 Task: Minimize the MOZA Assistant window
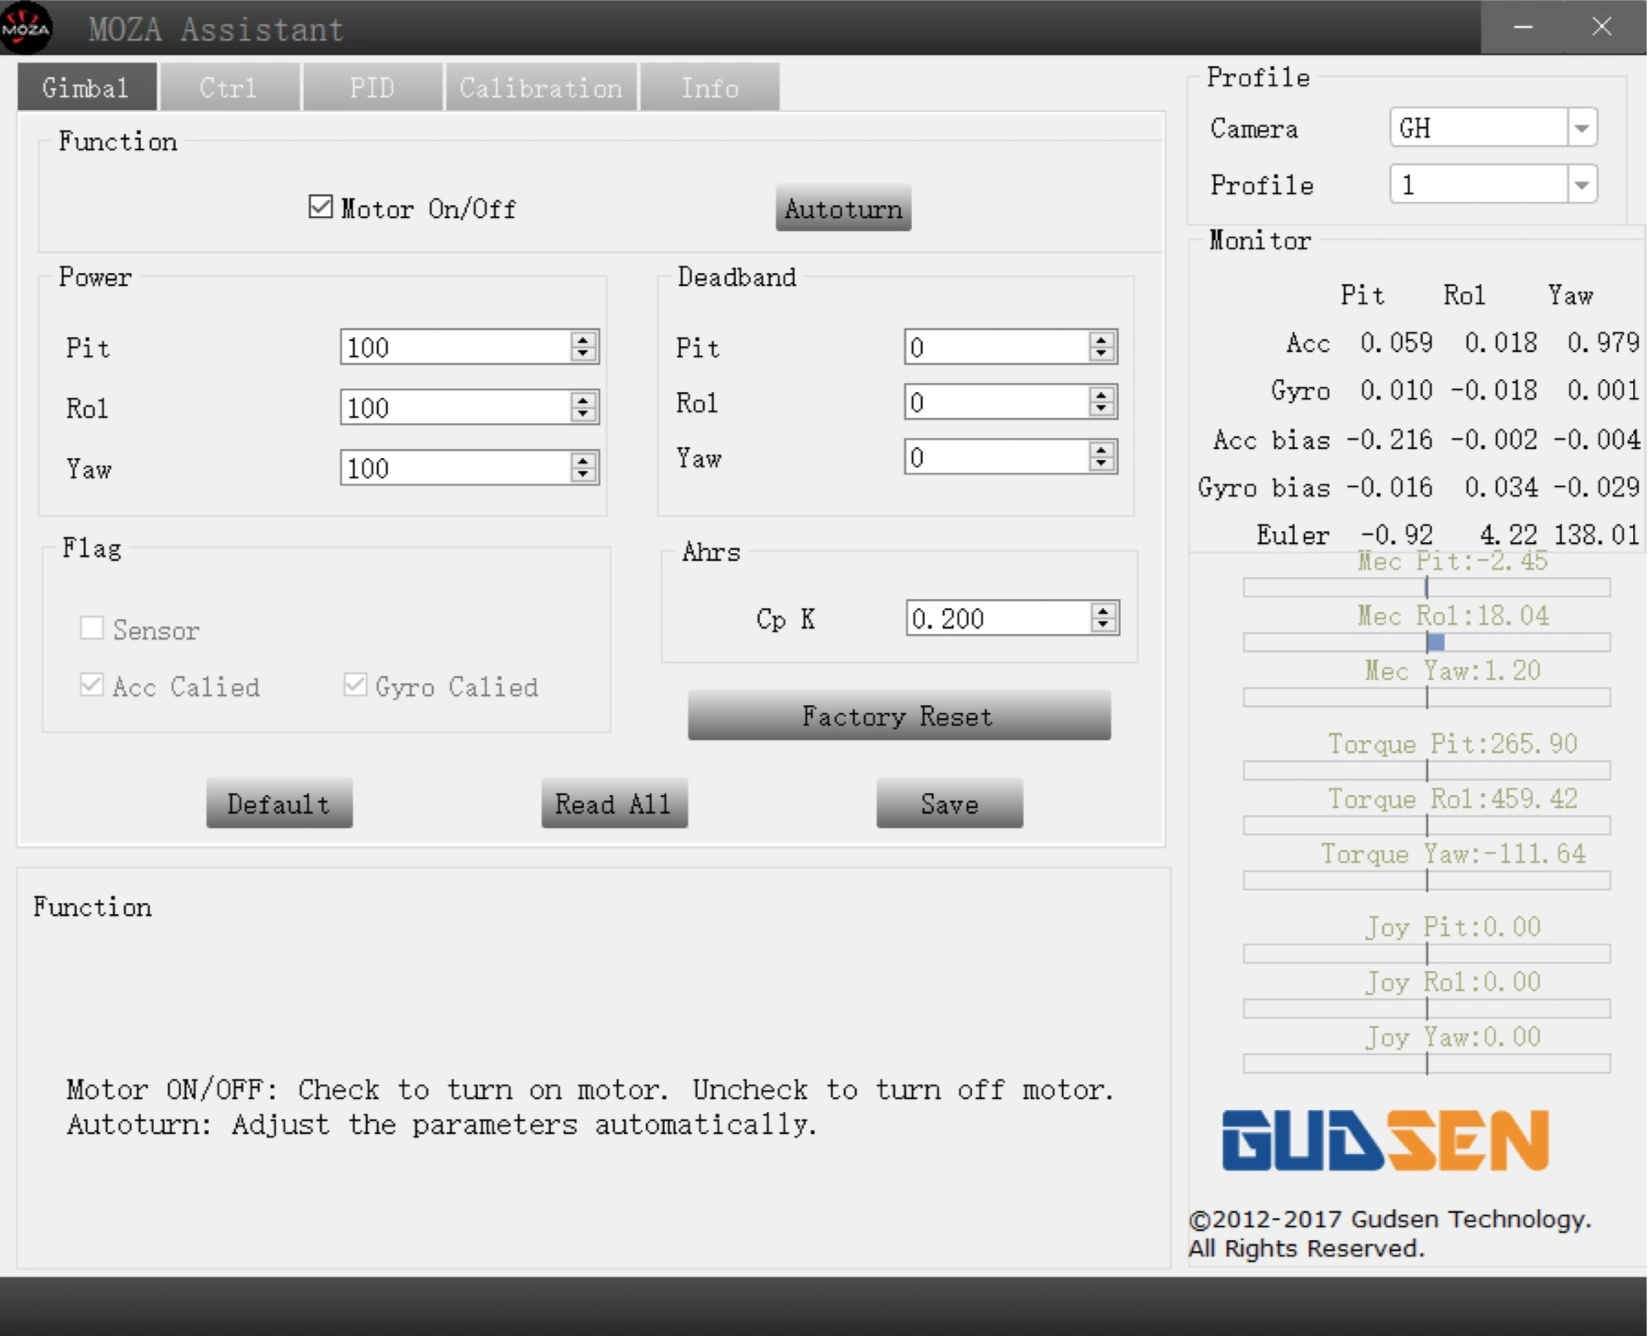coord(1523,27)
